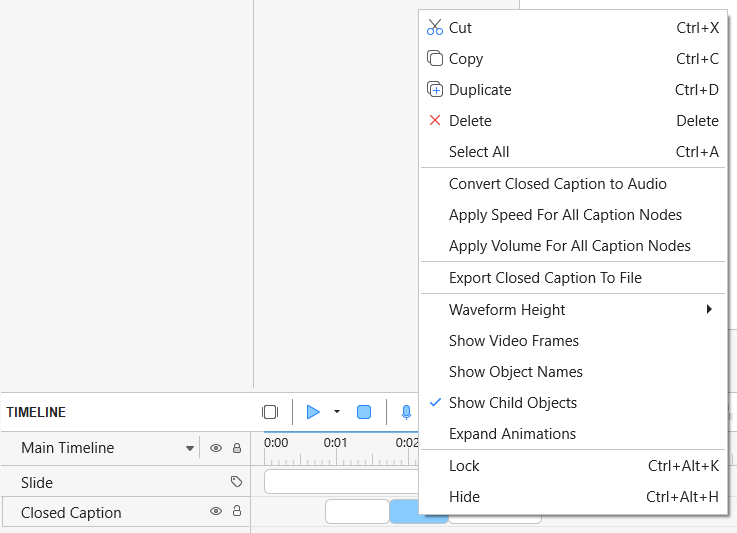This screenshot has height=533, width=737.
Task: Choose Copy from the context menu
Action: point(572,59)
